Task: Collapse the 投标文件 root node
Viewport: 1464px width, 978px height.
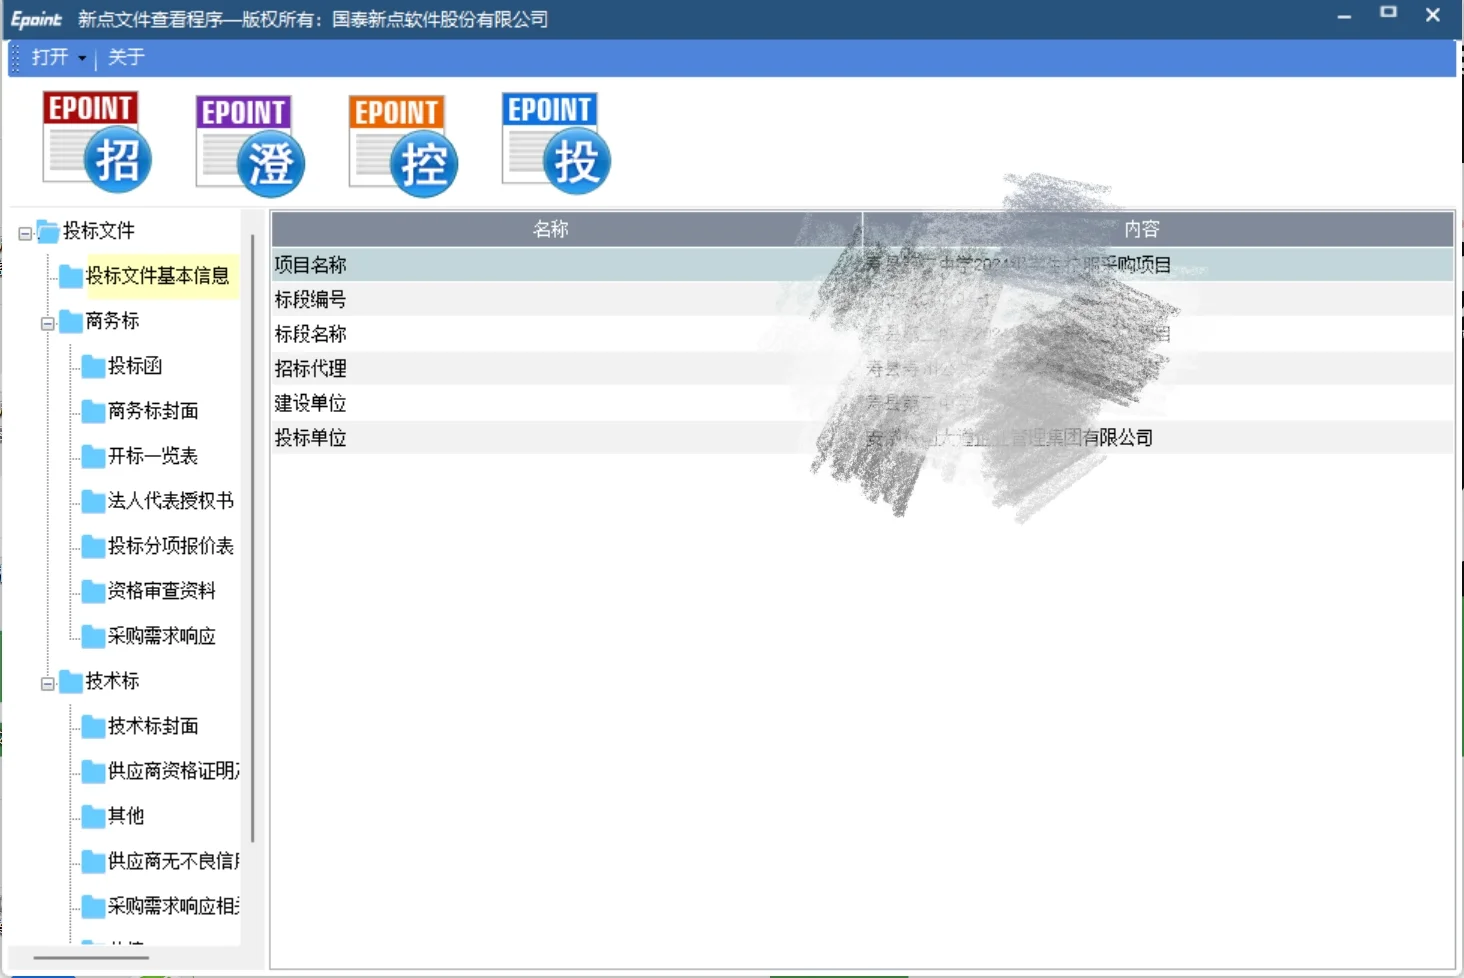Action: coord(24,231)
